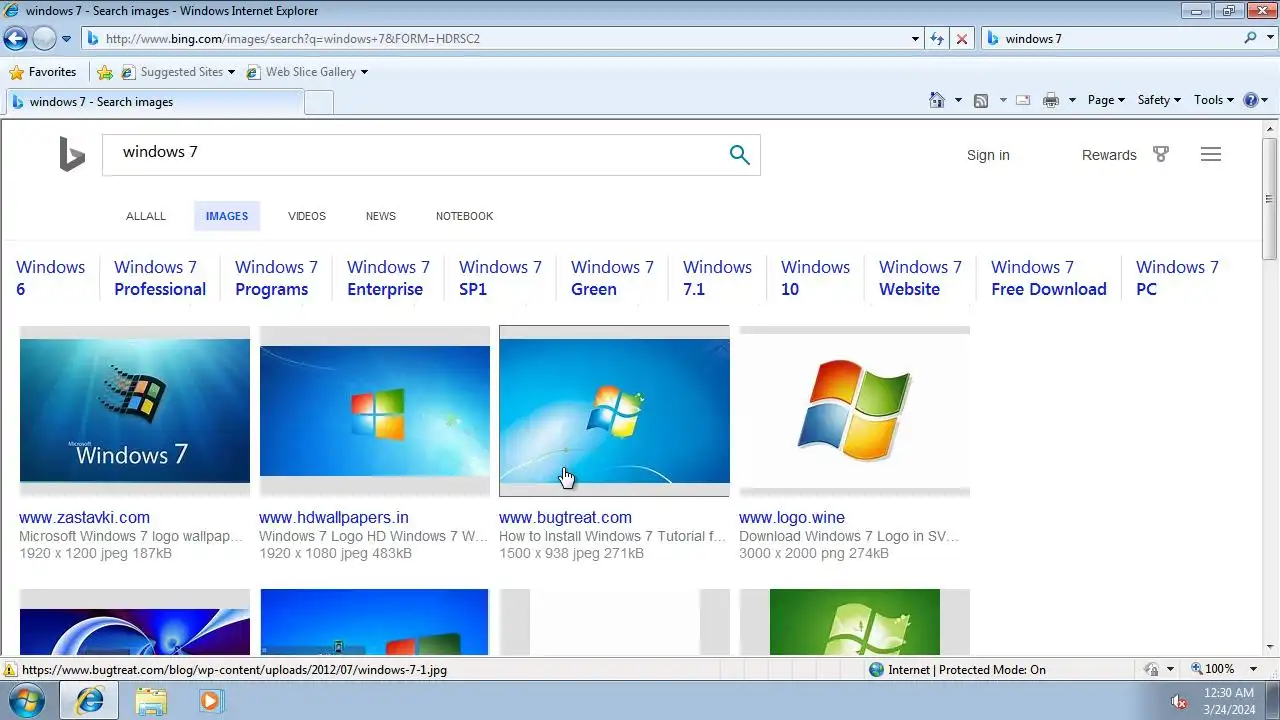Click the www.bugtreat.com link
Screen dimensions: 1280x720
[565, 517]
